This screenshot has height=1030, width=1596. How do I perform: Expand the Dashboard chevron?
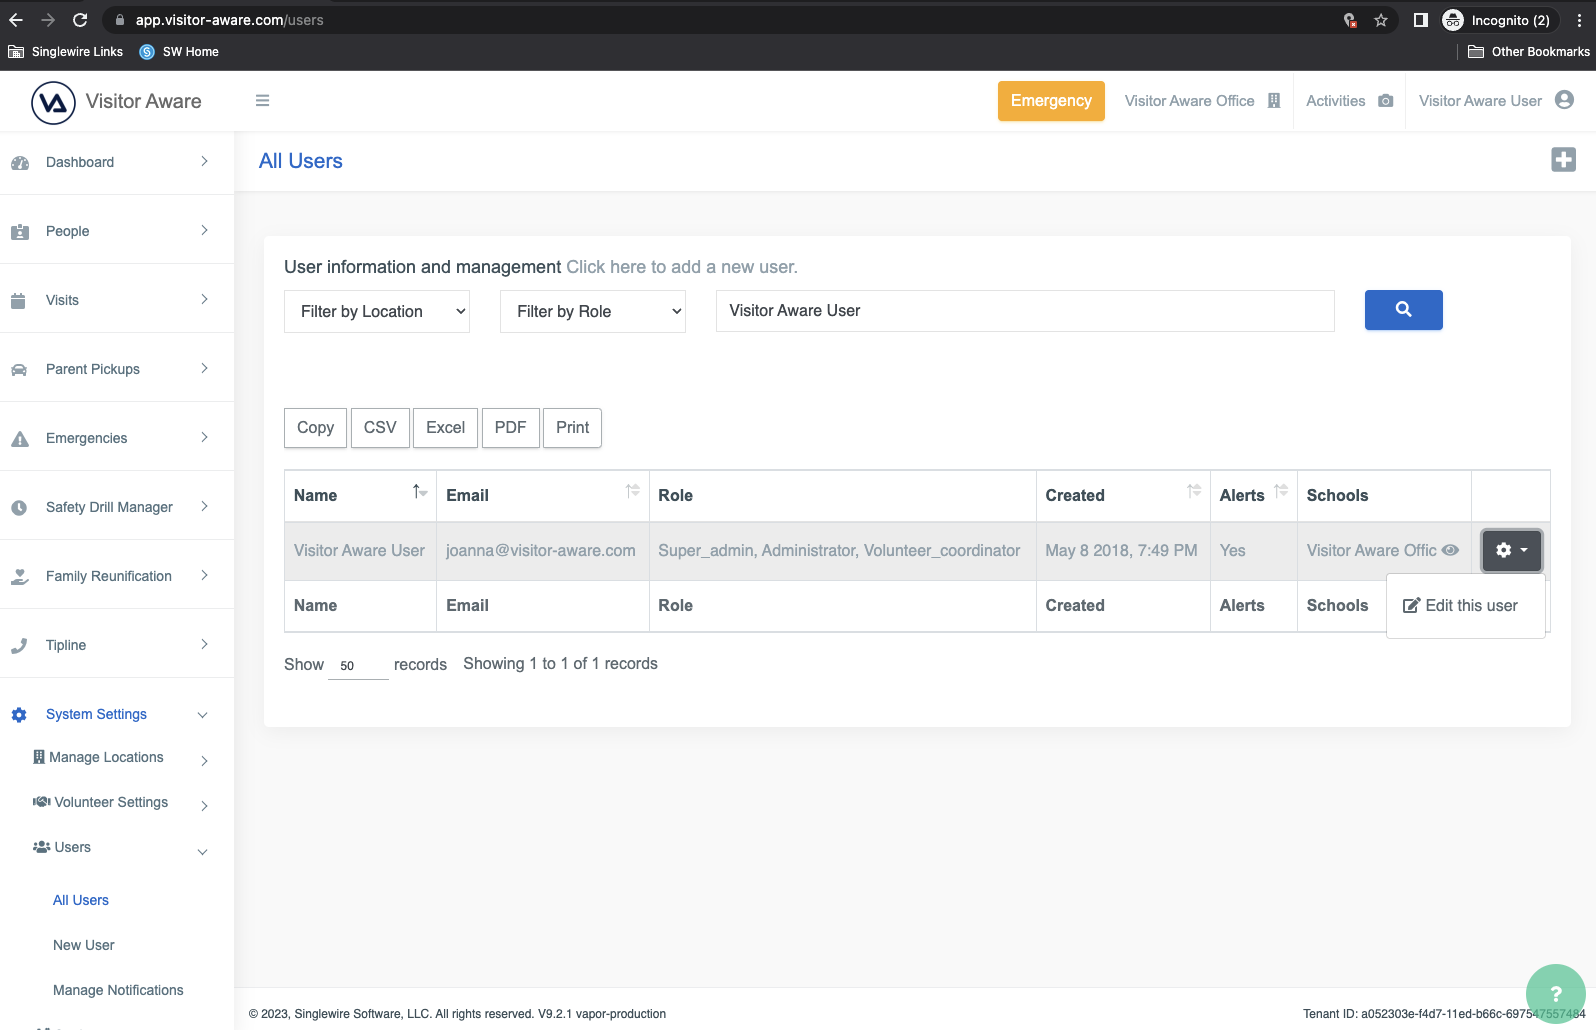coord(204,161)
